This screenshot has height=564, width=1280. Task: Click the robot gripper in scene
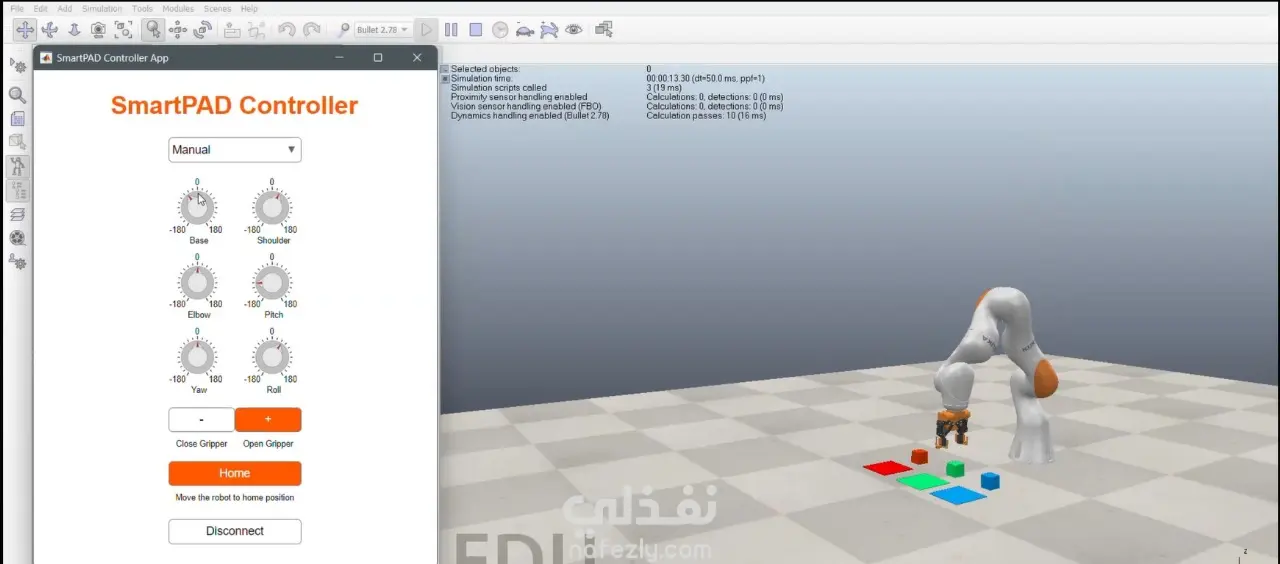[951, 428]
